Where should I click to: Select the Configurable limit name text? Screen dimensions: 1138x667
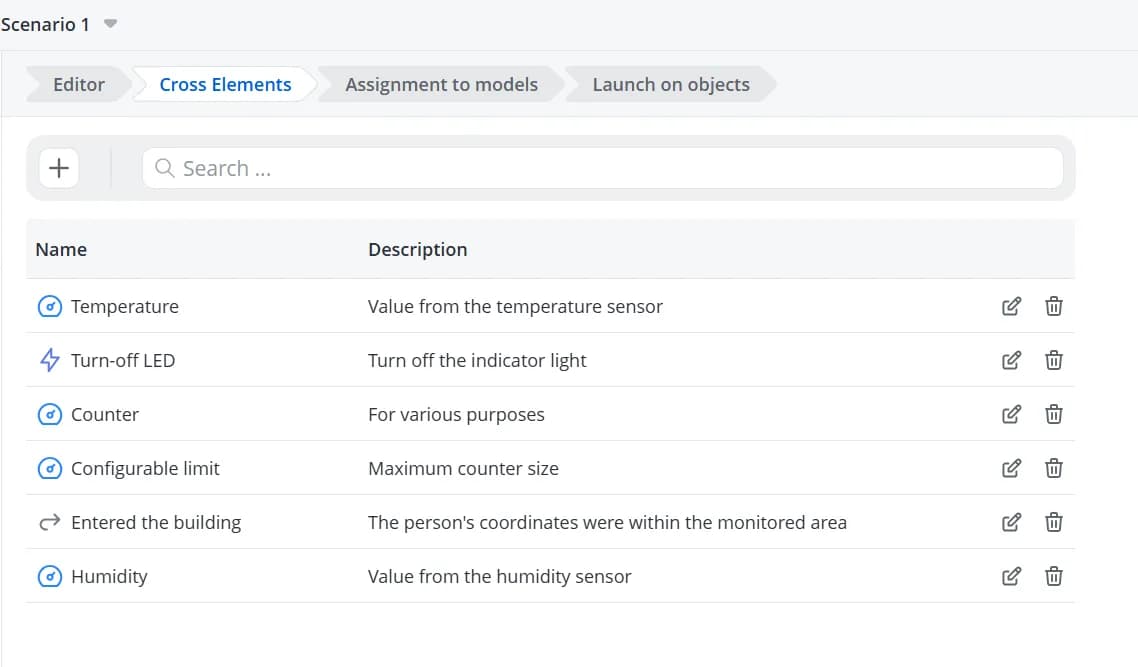pyautogui.click(x=145, y=468)
